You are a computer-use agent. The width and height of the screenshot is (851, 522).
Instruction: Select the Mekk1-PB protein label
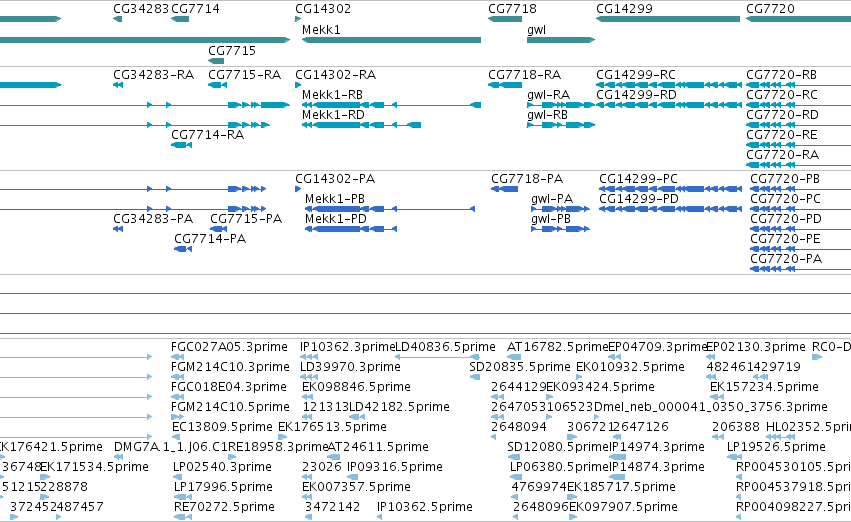tap(335, 199)
